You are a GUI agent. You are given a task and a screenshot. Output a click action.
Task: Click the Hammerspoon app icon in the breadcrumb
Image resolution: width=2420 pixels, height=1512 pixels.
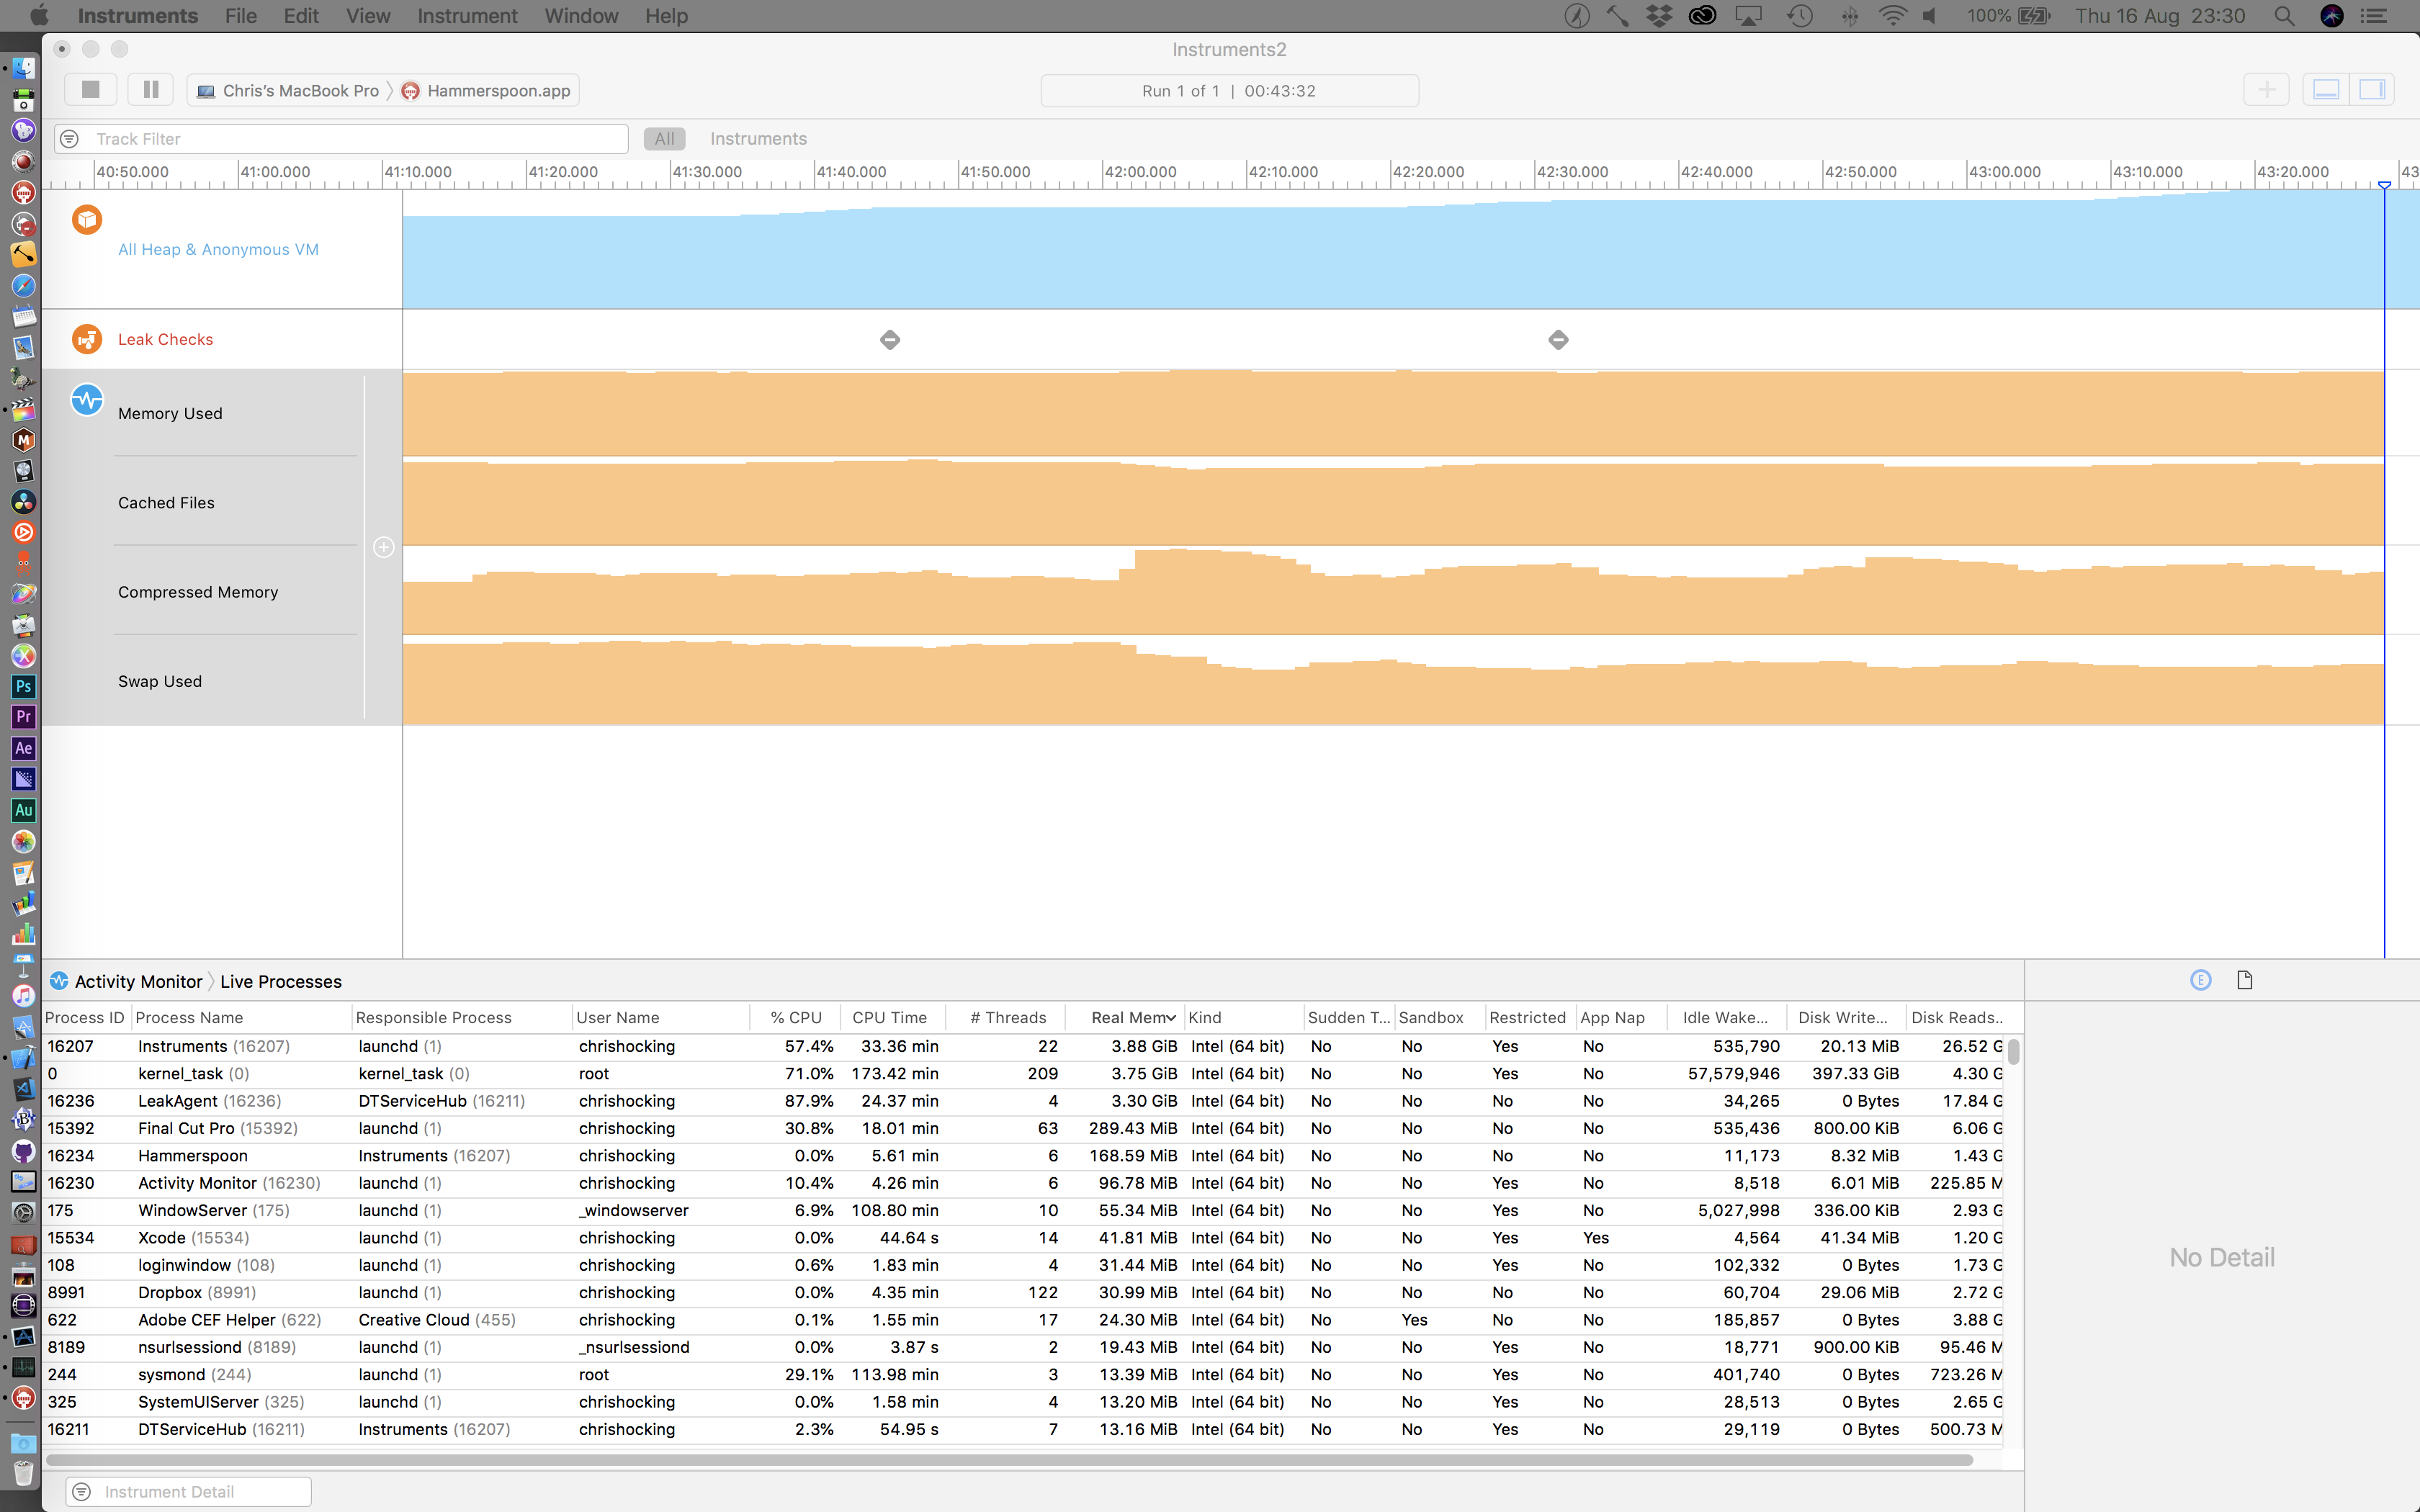click(x=410, y=90)
